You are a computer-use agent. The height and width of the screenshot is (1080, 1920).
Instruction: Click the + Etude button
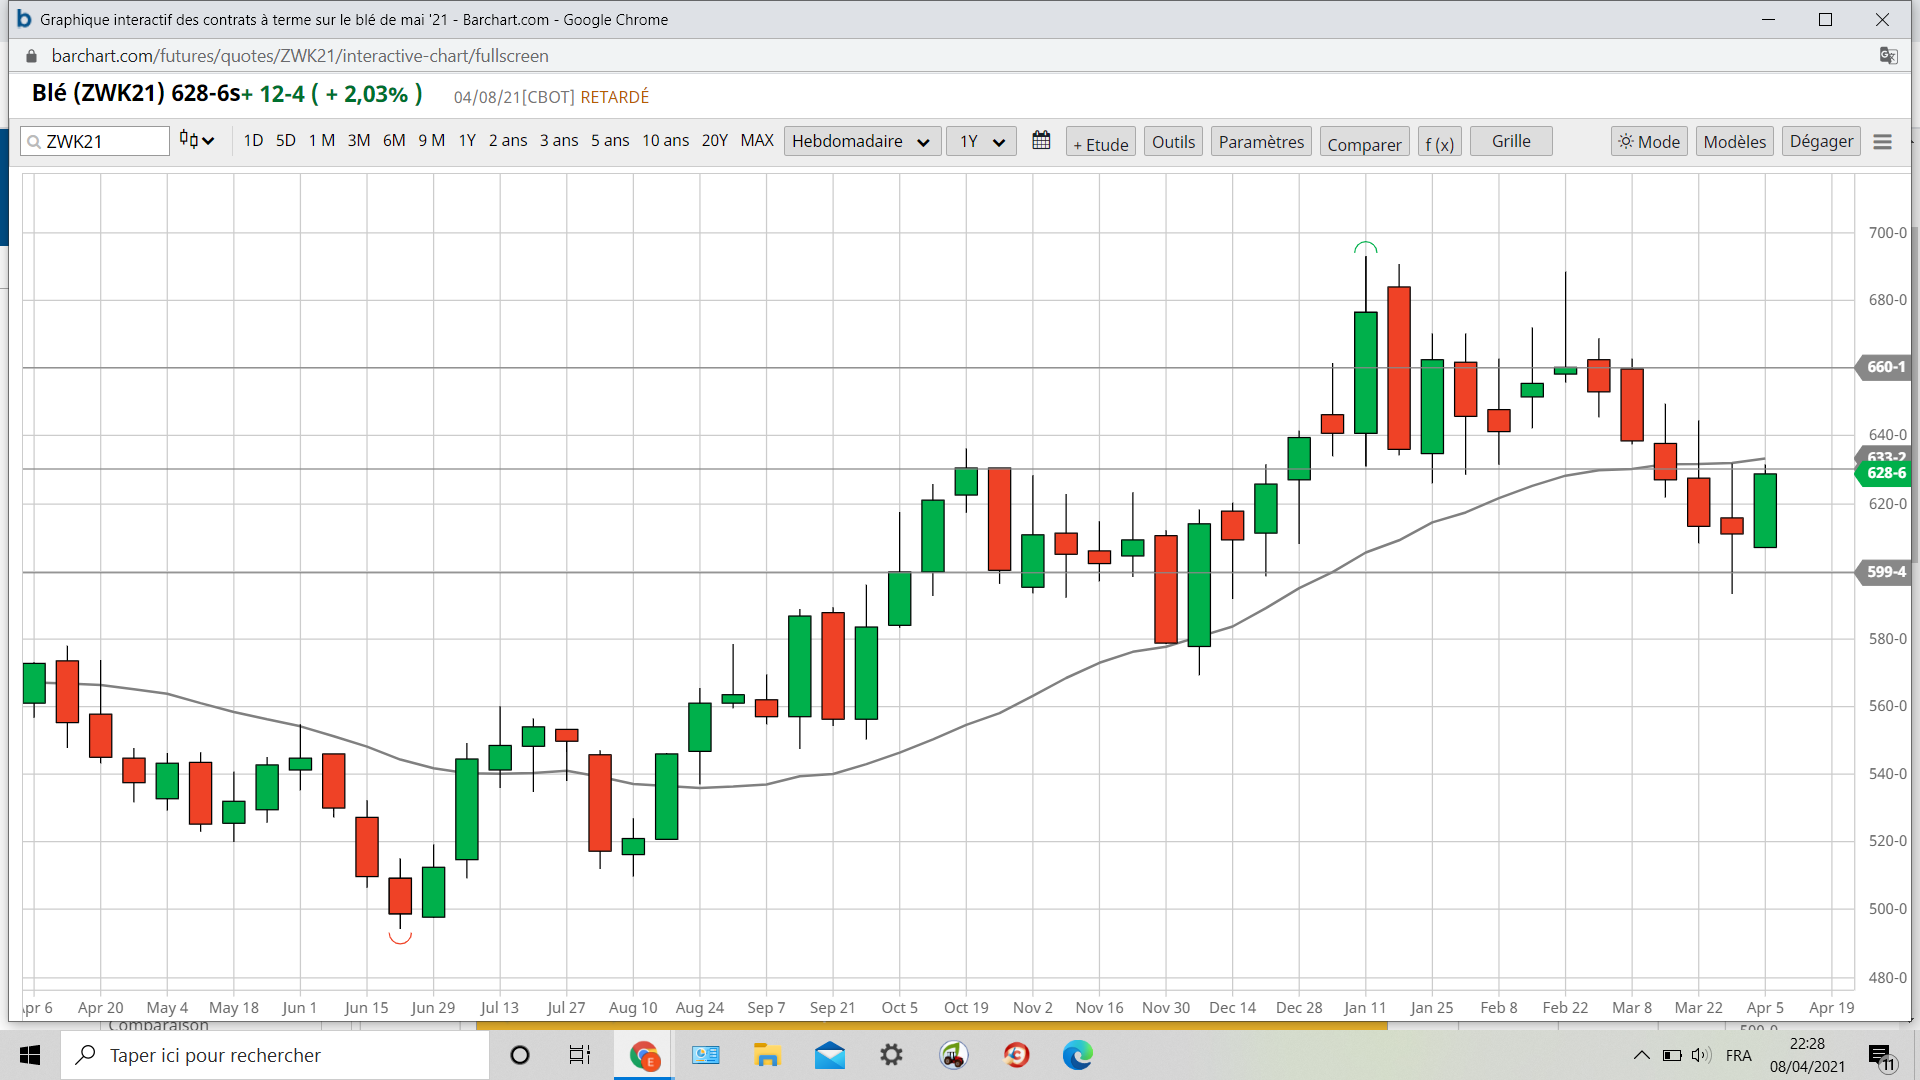pyautogui.click(x=1100, y=144)
